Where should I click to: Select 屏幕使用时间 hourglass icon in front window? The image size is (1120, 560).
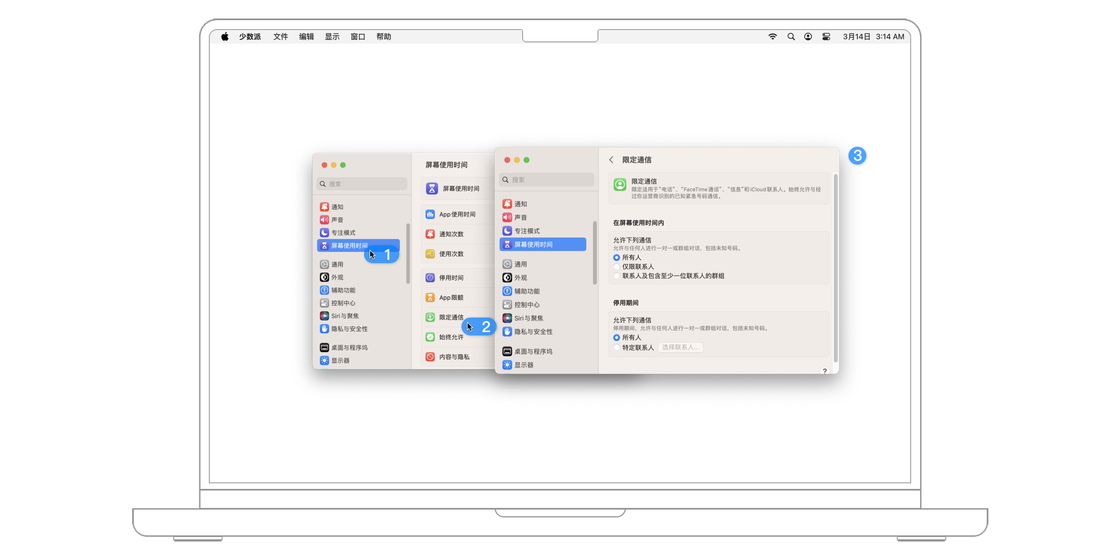507,244
